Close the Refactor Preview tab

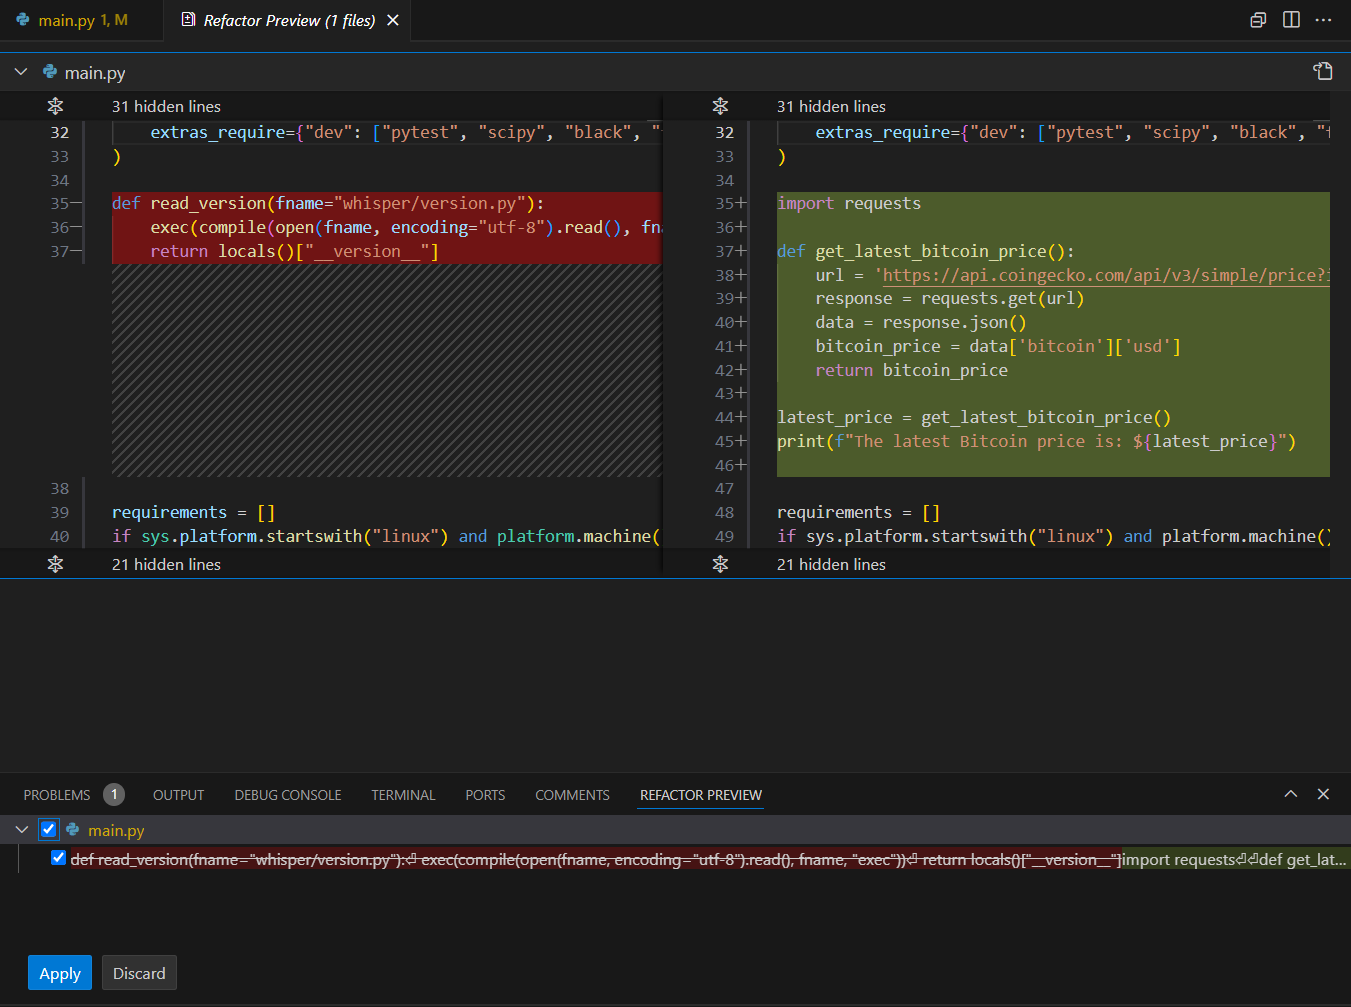pyautogui.click(x=393, y=20)
